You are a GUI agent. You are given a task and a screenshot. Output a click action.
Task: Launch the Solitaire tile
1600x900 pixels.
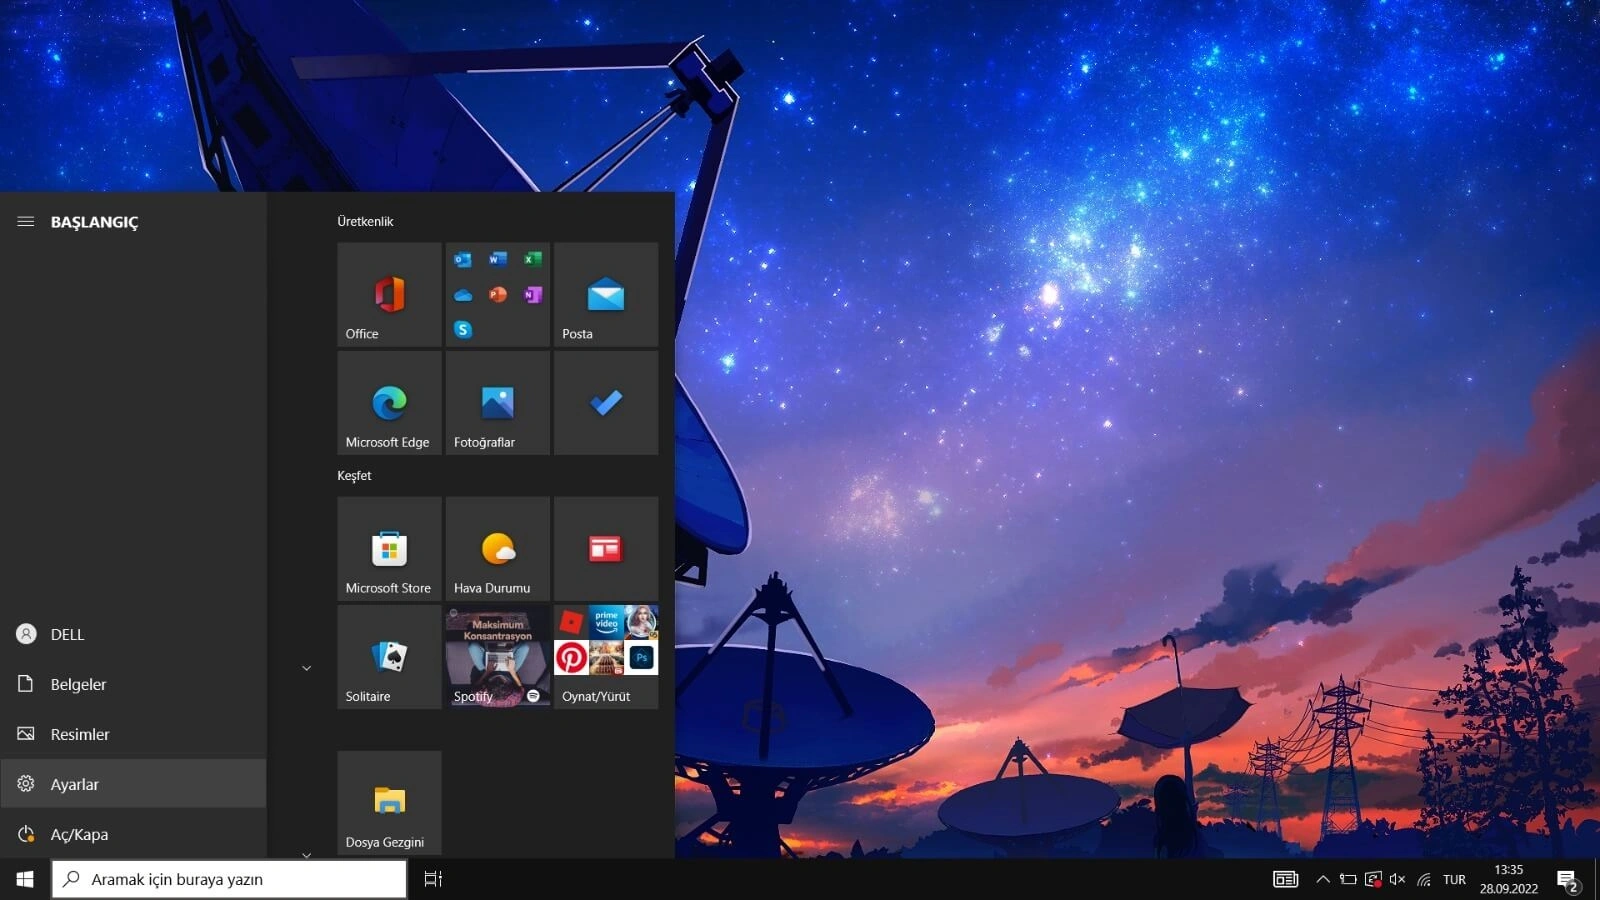tap(389, 656)
